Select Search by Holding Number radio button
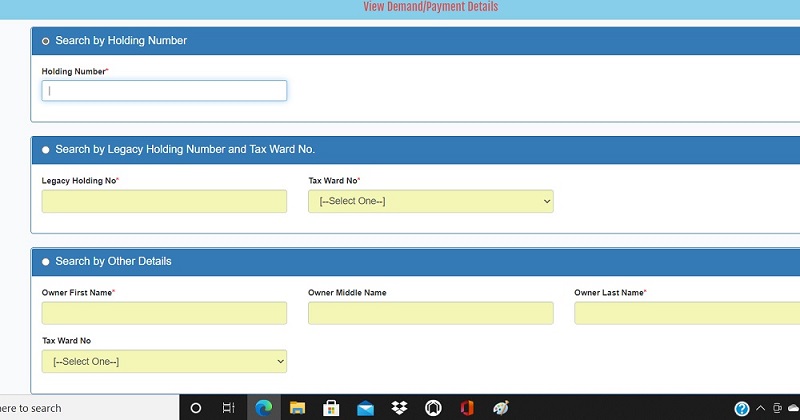 click(x=45, y=41)
